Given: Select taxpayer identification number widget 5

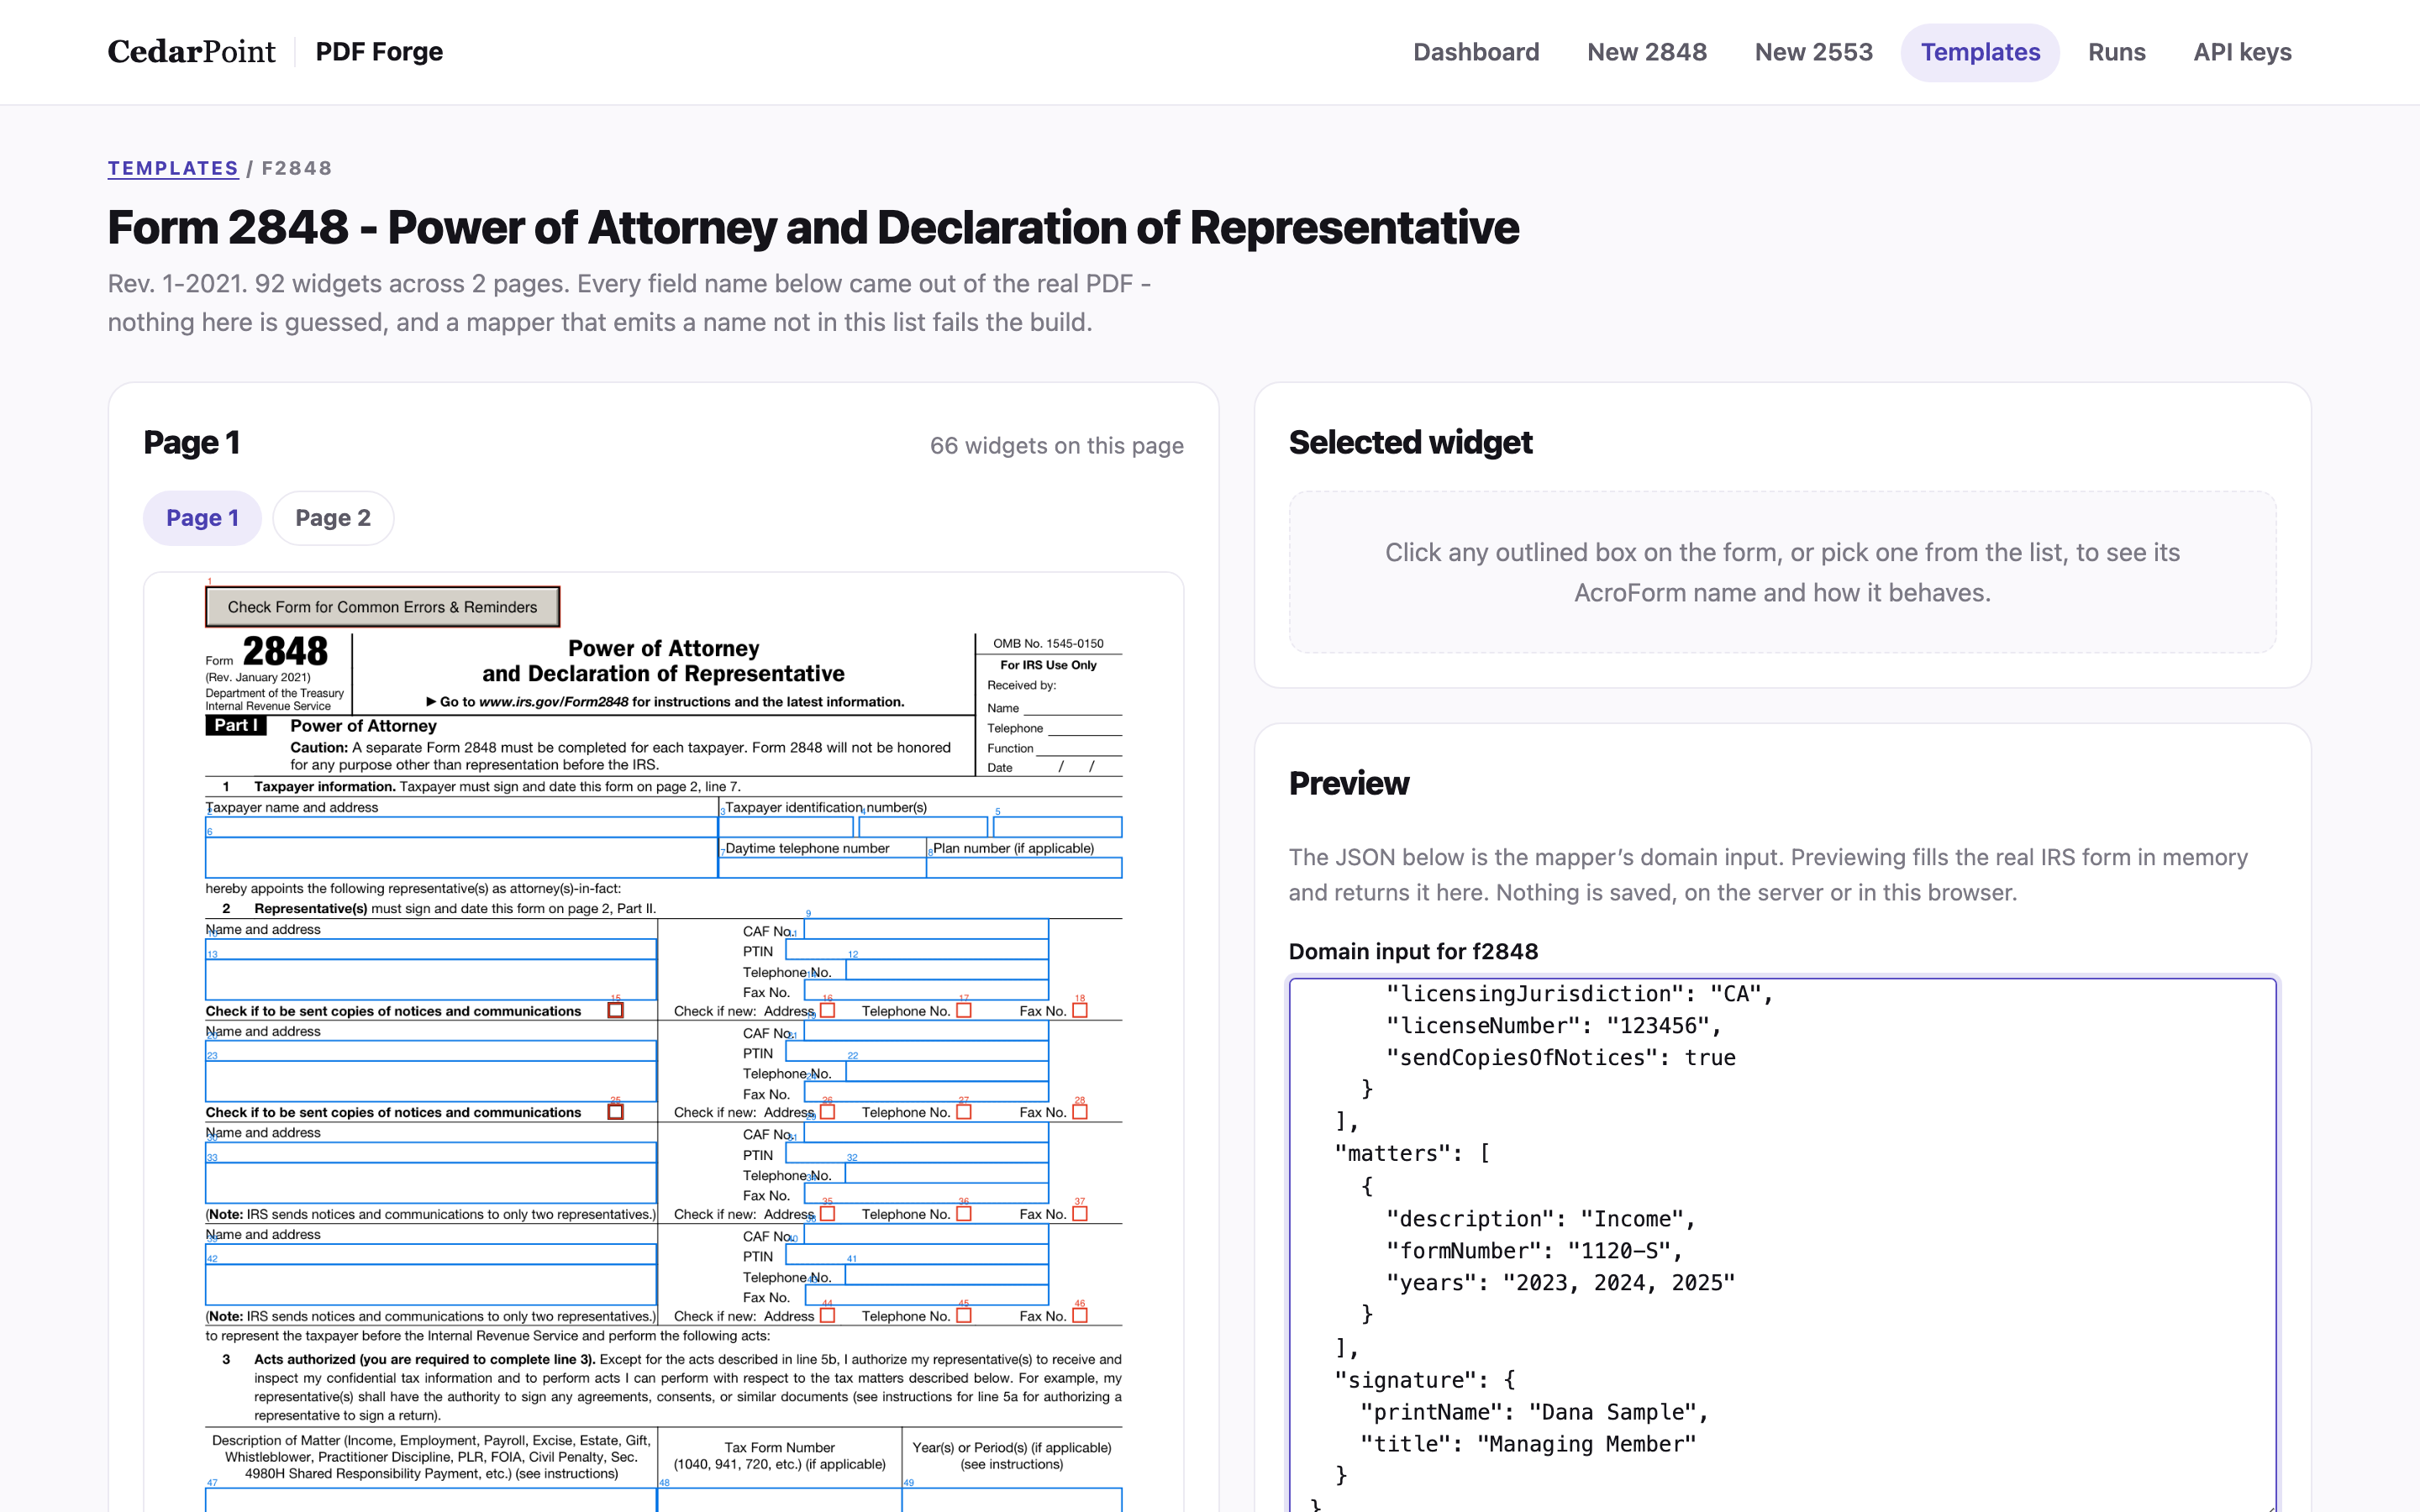Looking at the screenshot, I should [1057, 827].
